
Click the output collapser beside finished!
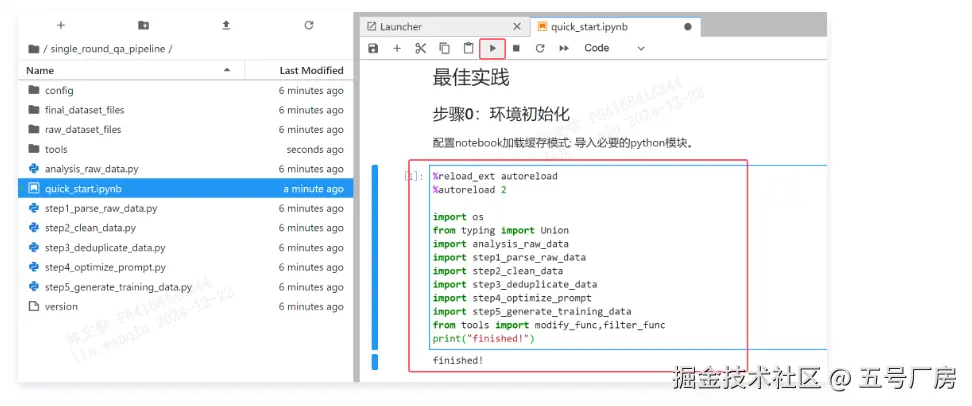(374, 362)
